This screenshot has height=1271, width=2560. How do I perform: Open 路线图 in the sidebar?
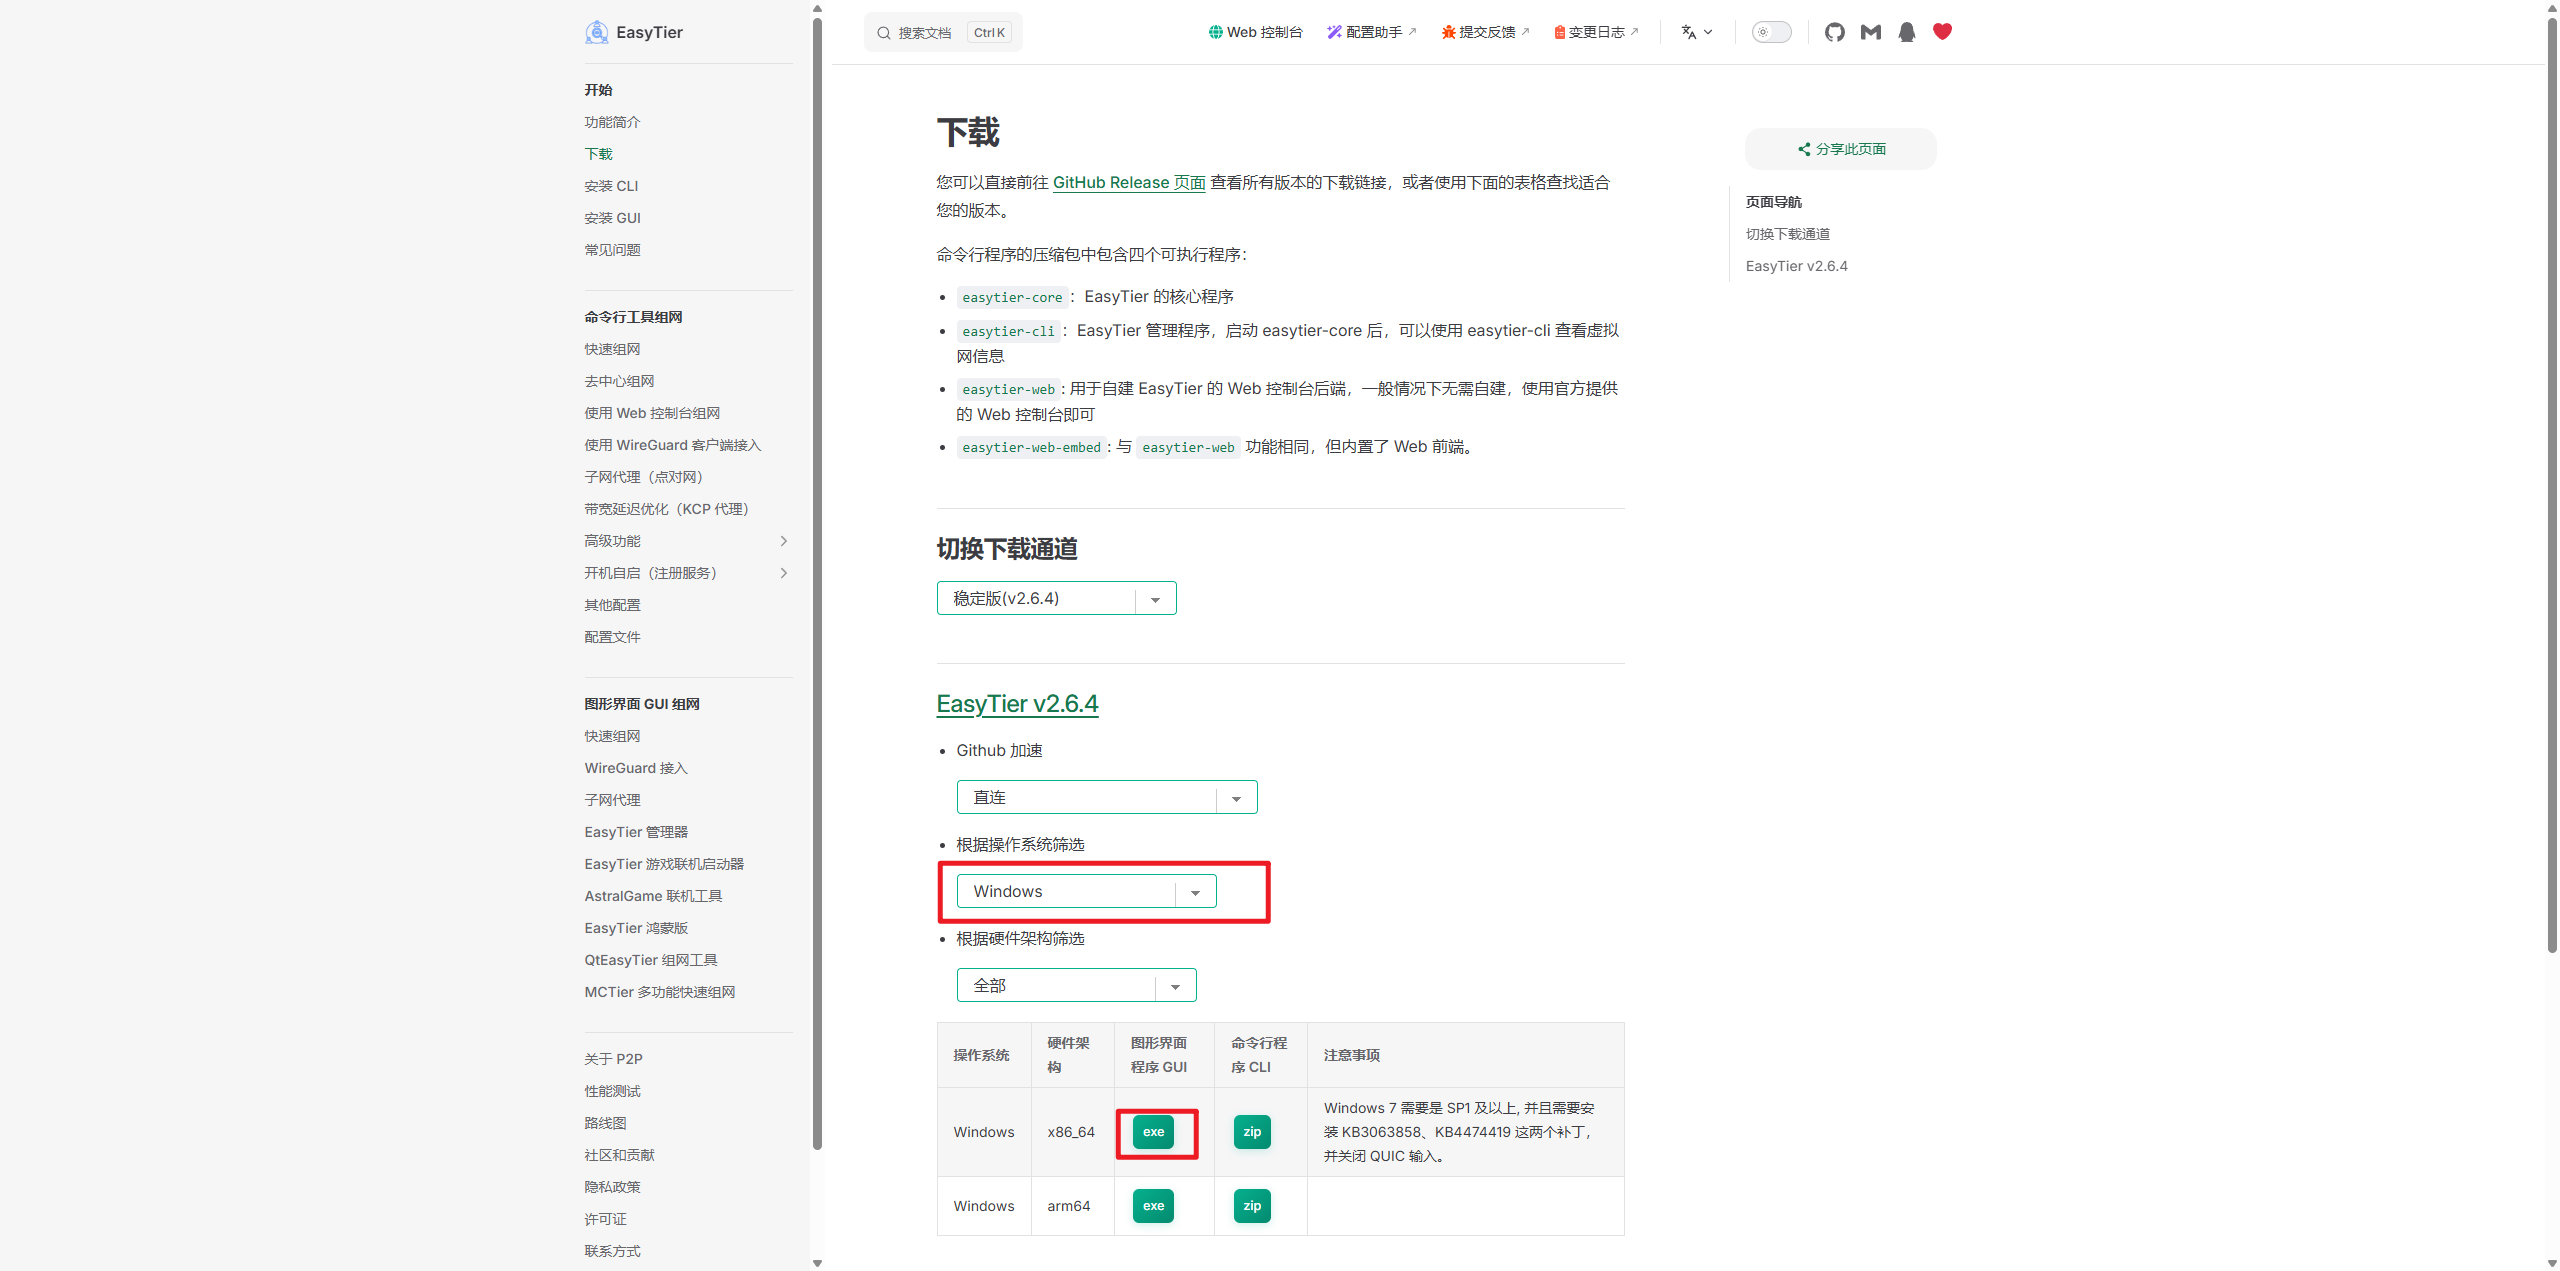click(x=605, y=1123)
